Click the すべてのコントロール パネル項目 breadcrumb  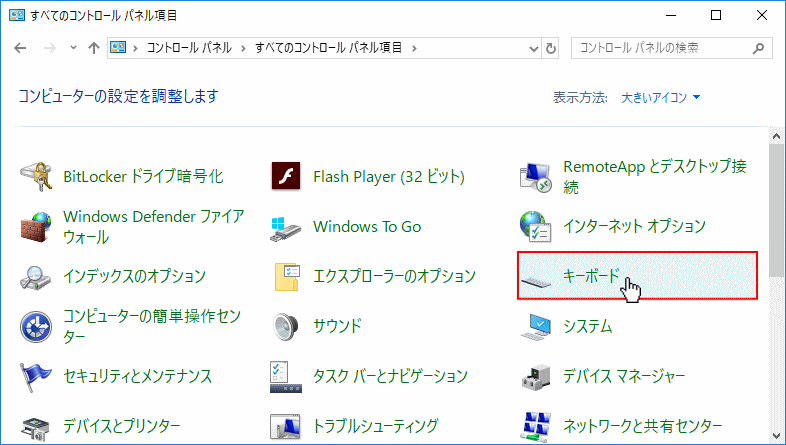(329, 48)
